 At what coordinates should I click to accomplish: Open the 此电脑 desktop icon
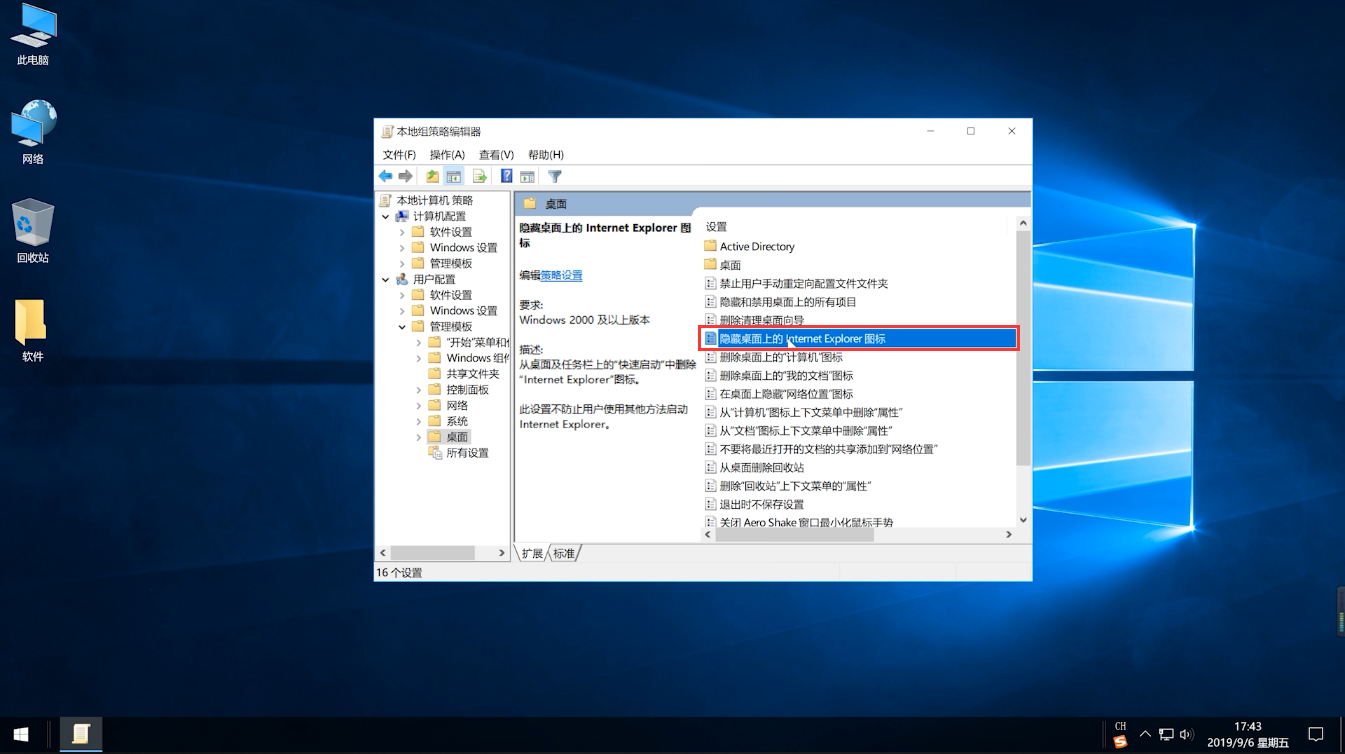33,35
